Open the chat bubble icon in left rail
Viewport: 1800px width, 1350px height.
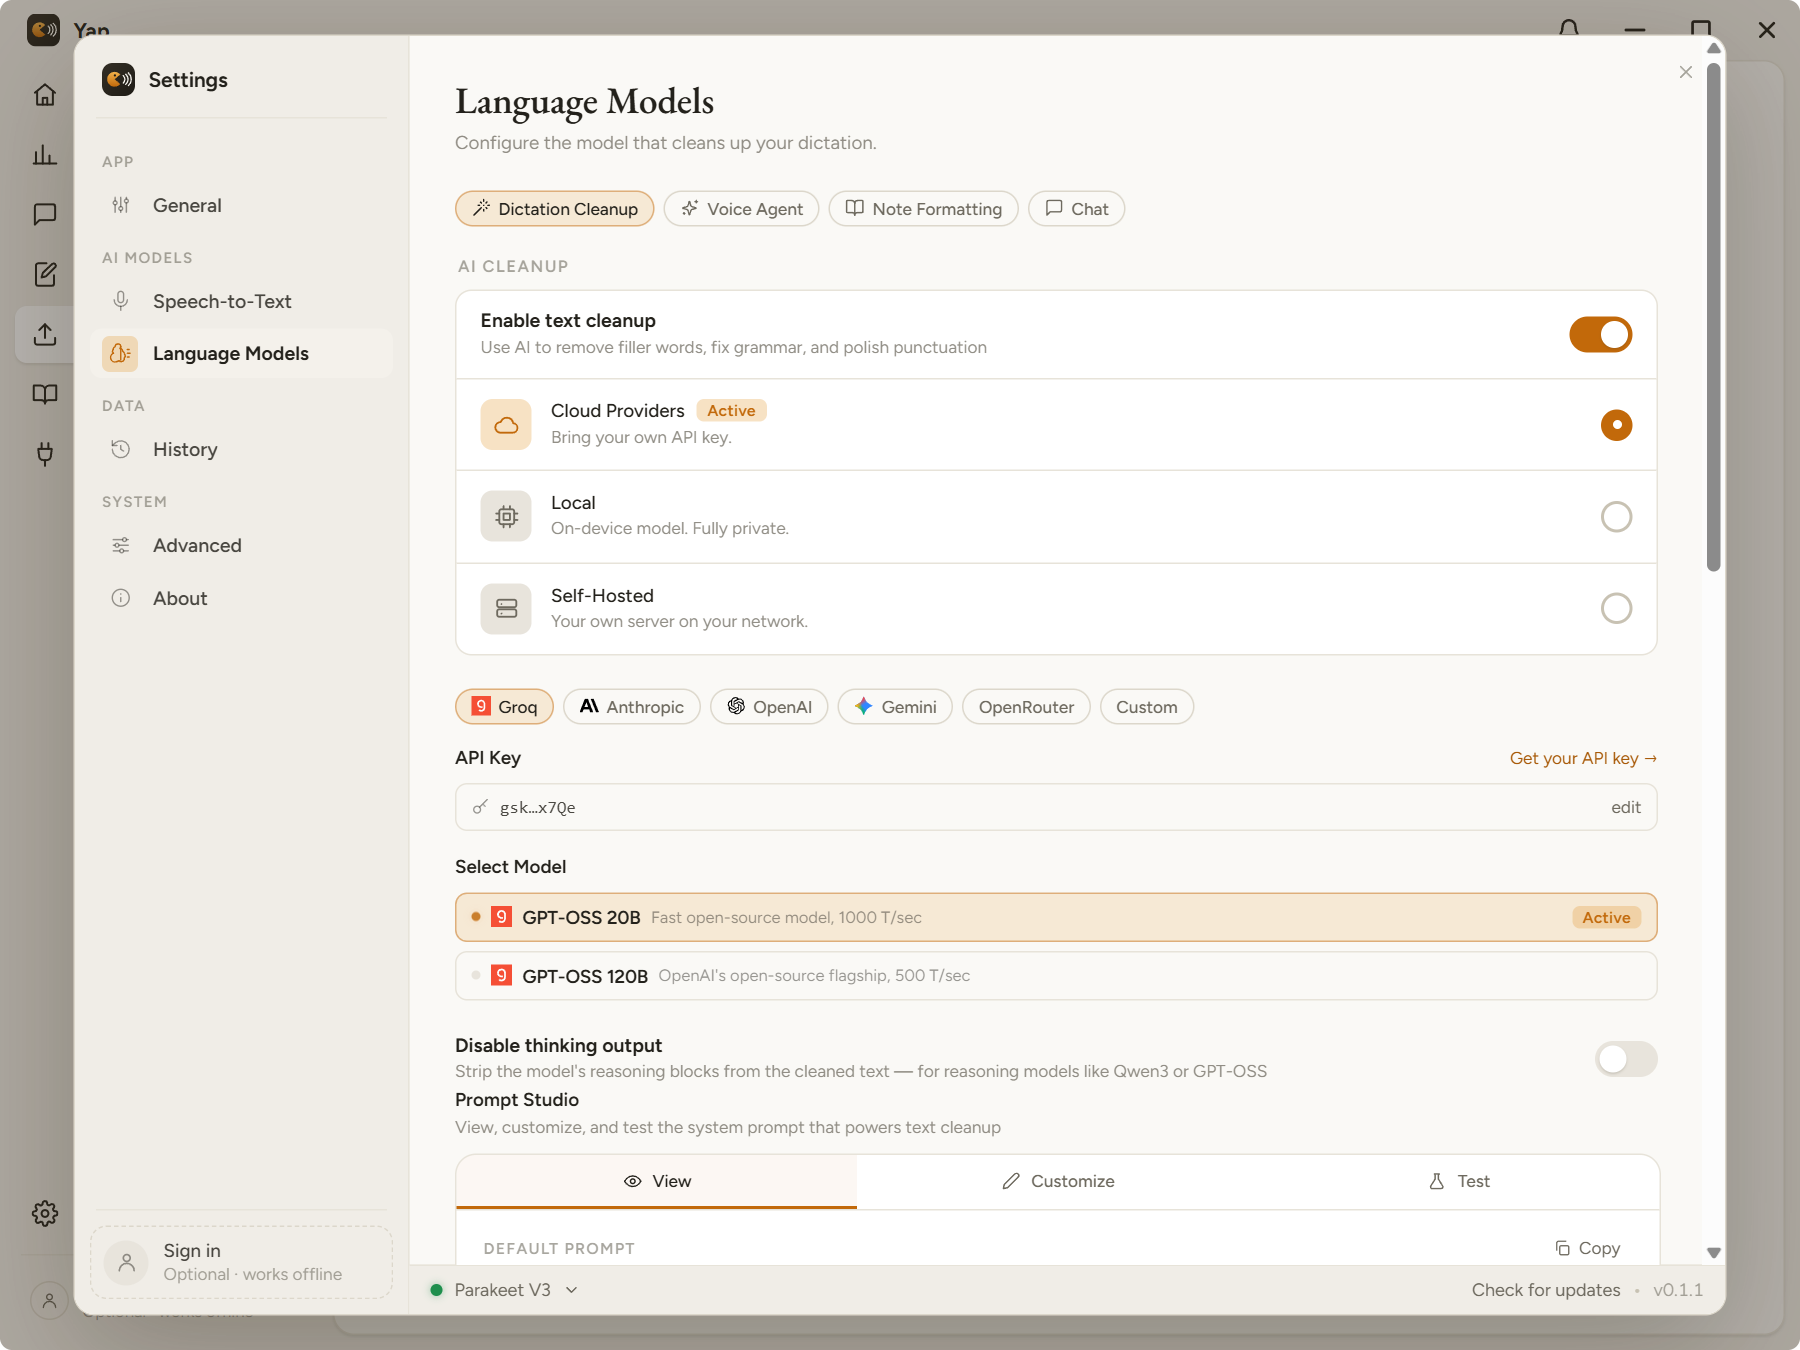[45, 214]
